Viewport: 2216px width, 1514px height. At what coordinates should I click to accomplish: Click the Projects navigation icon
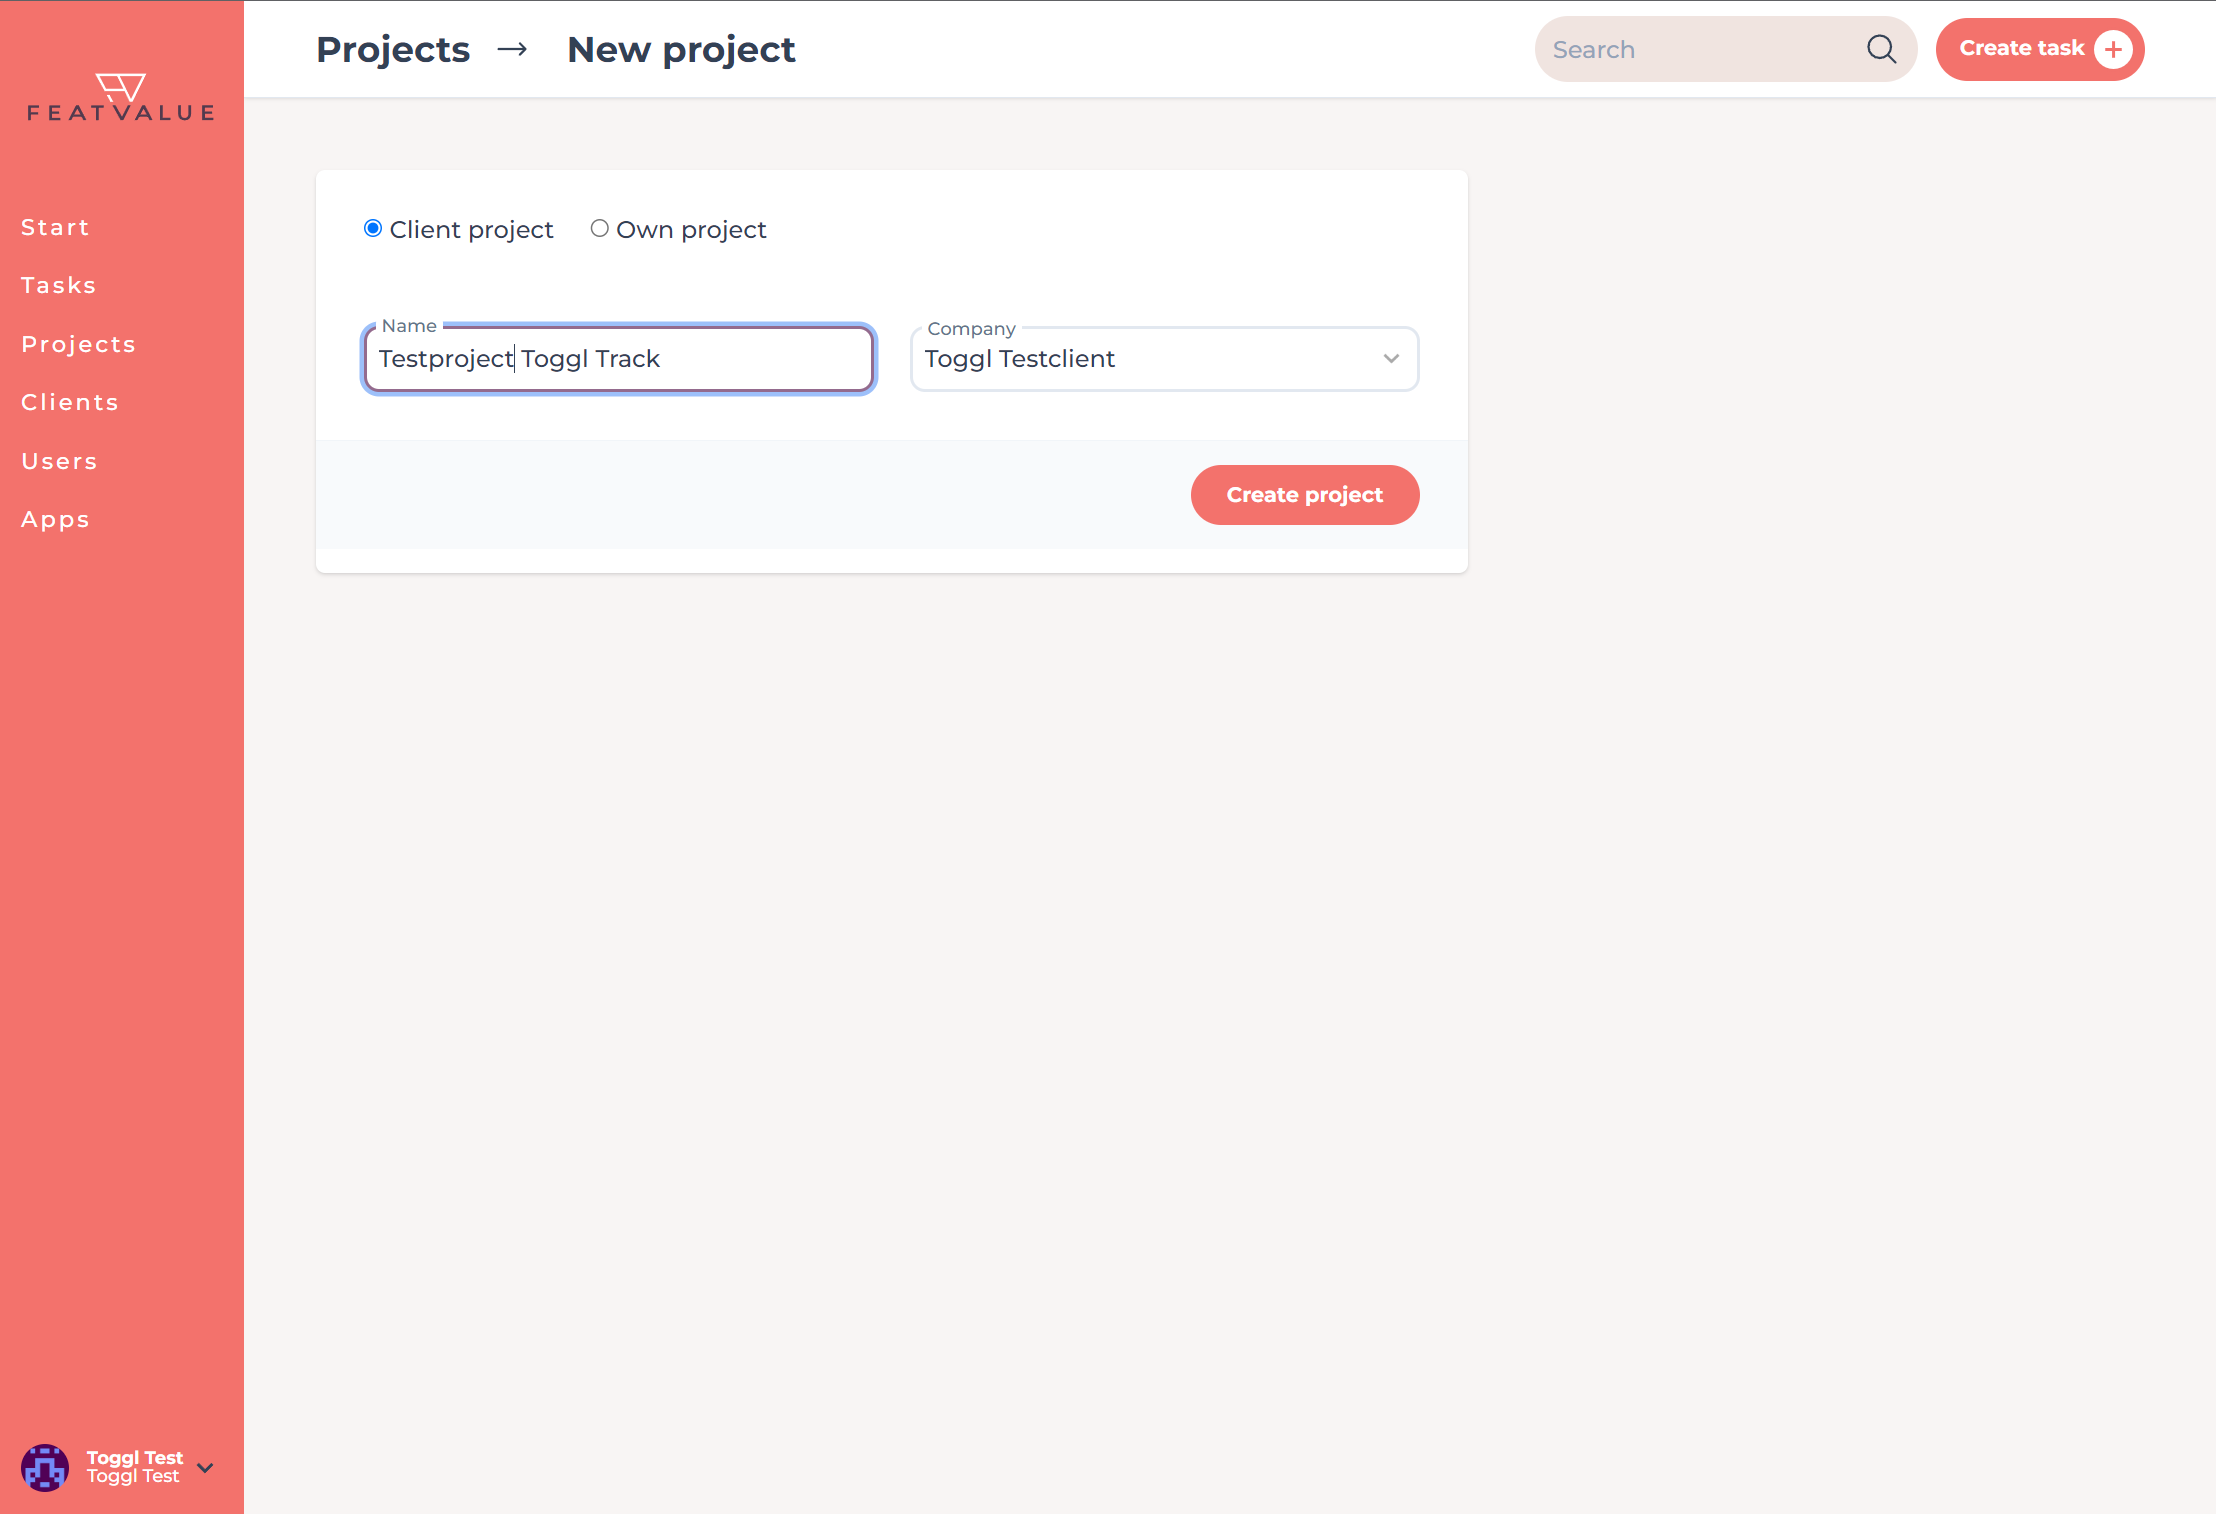point(79,344)
